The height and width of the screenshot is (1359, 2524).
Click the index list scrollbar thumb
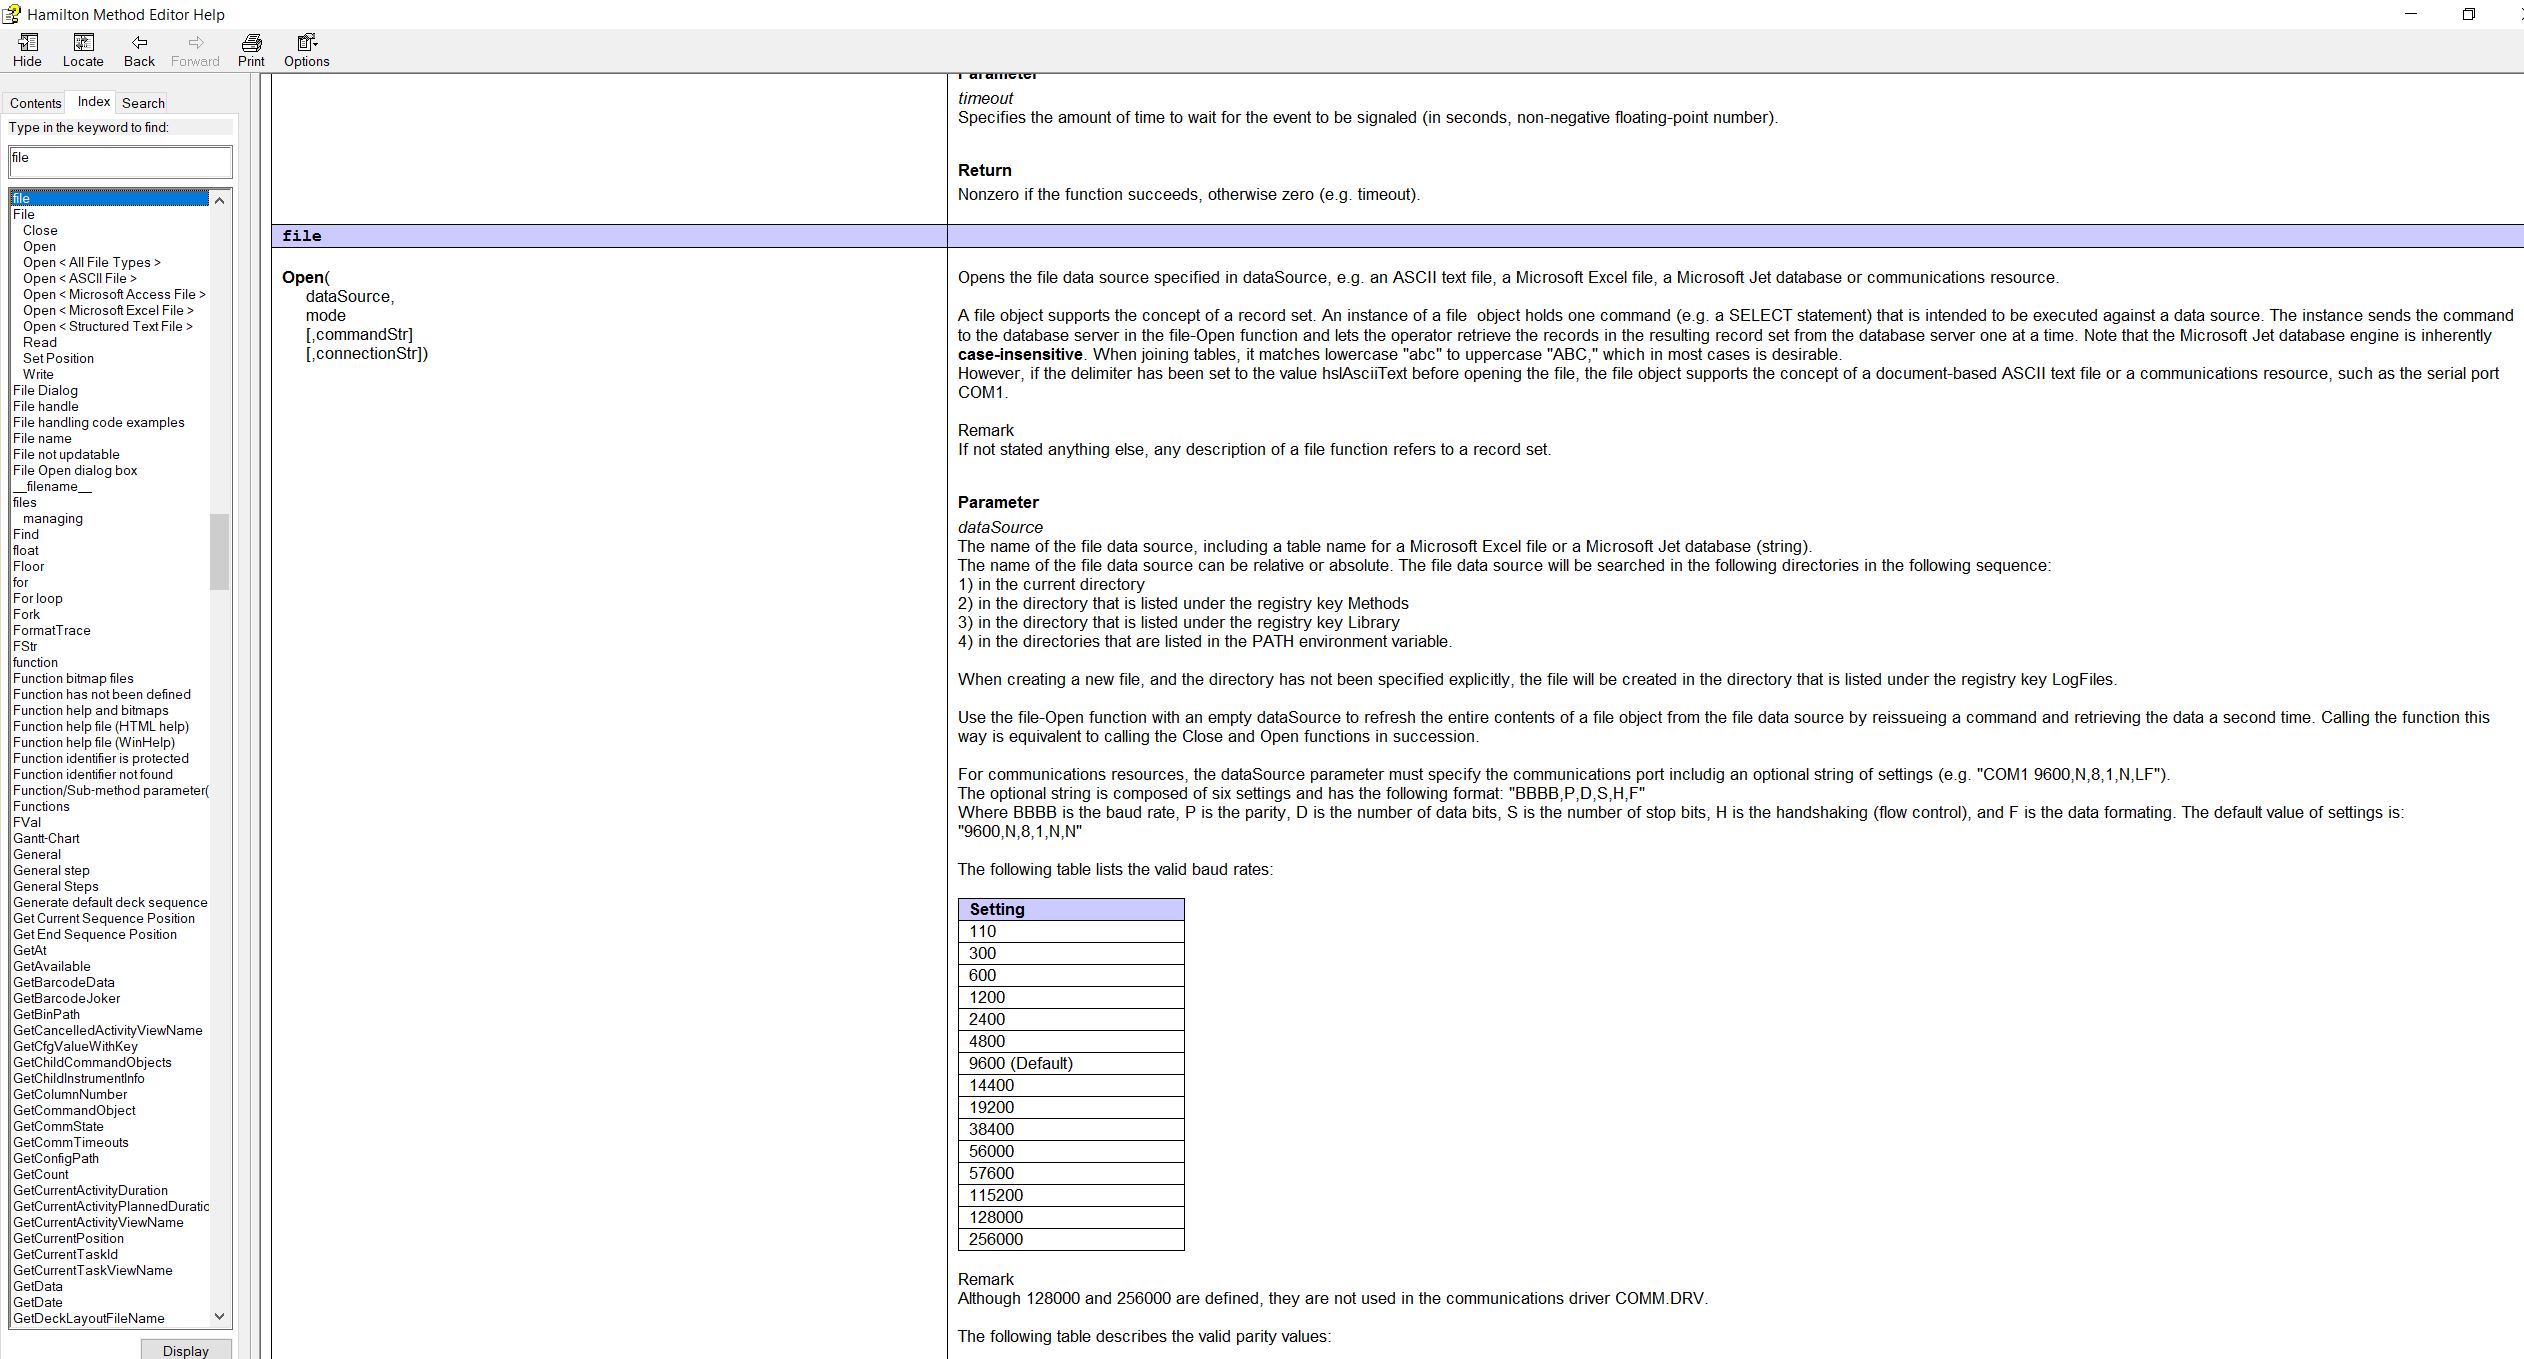point(219,551)
